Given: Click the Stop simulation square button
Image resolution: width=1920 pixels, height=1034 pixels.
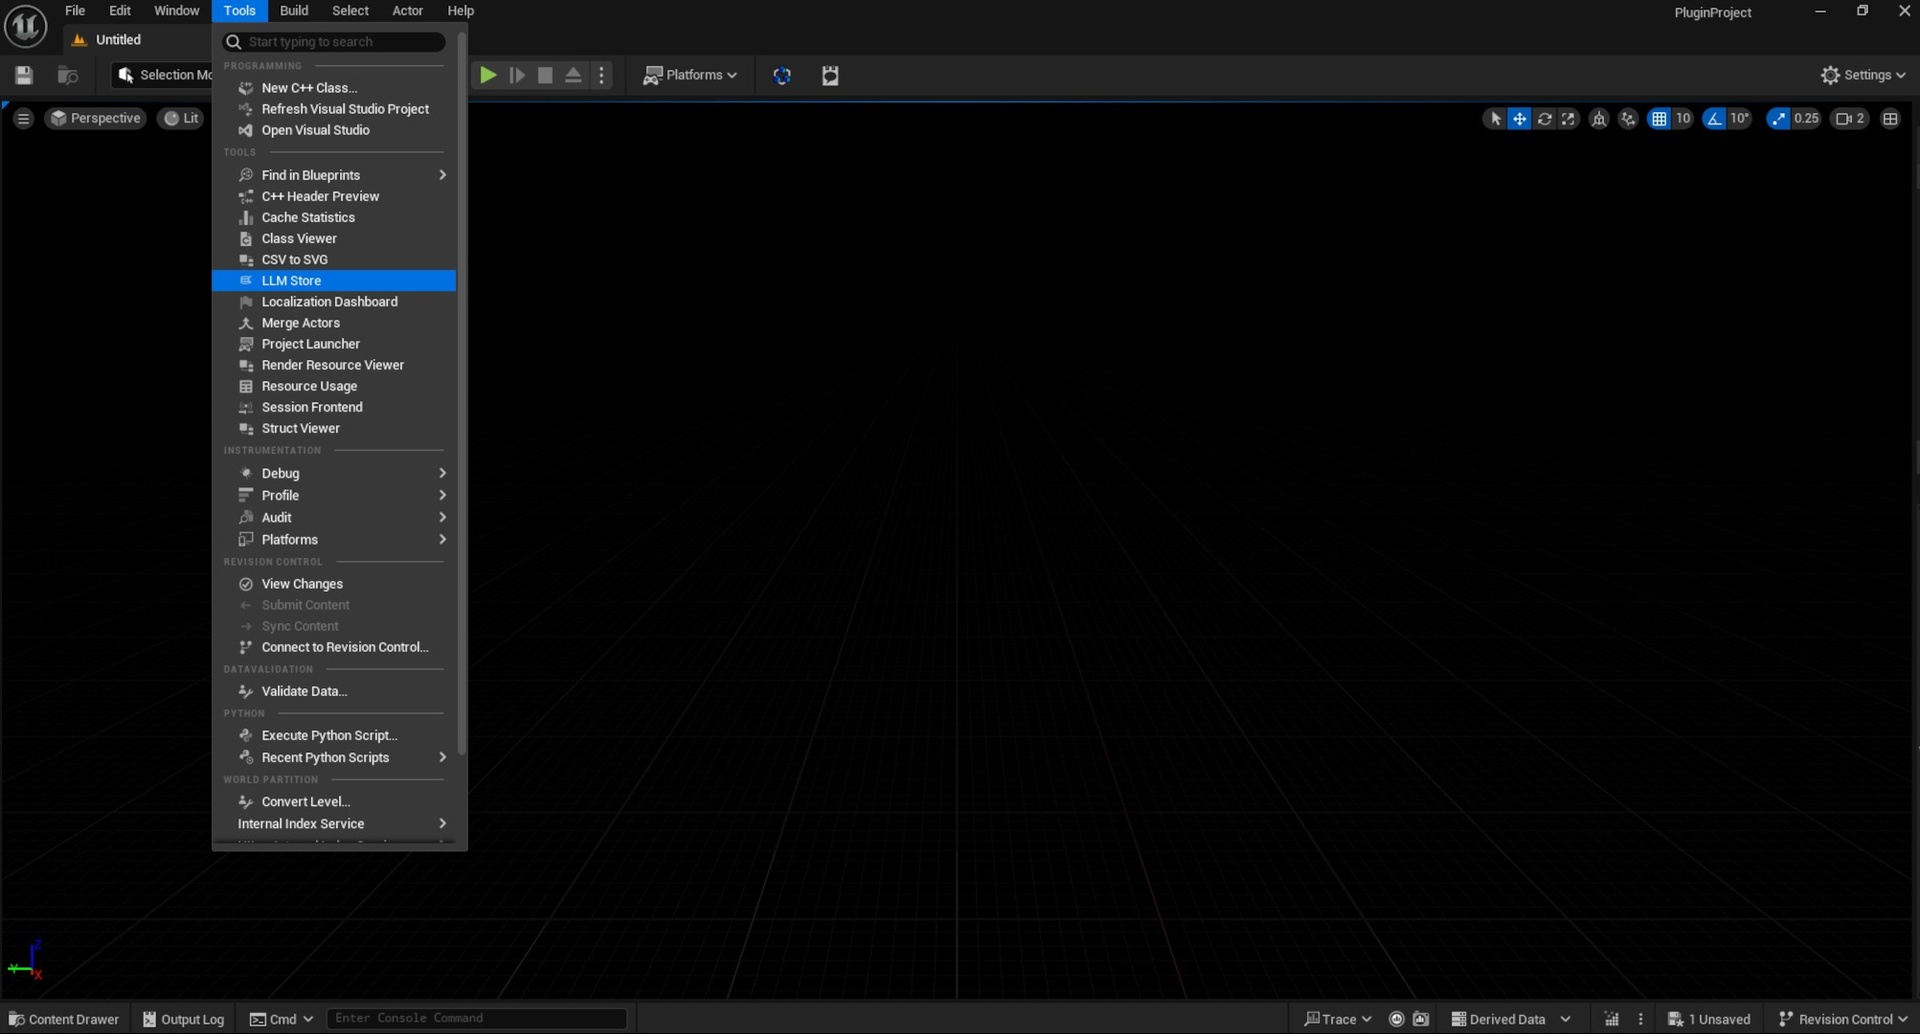Looking at the screenshot, I should point(545,75).
